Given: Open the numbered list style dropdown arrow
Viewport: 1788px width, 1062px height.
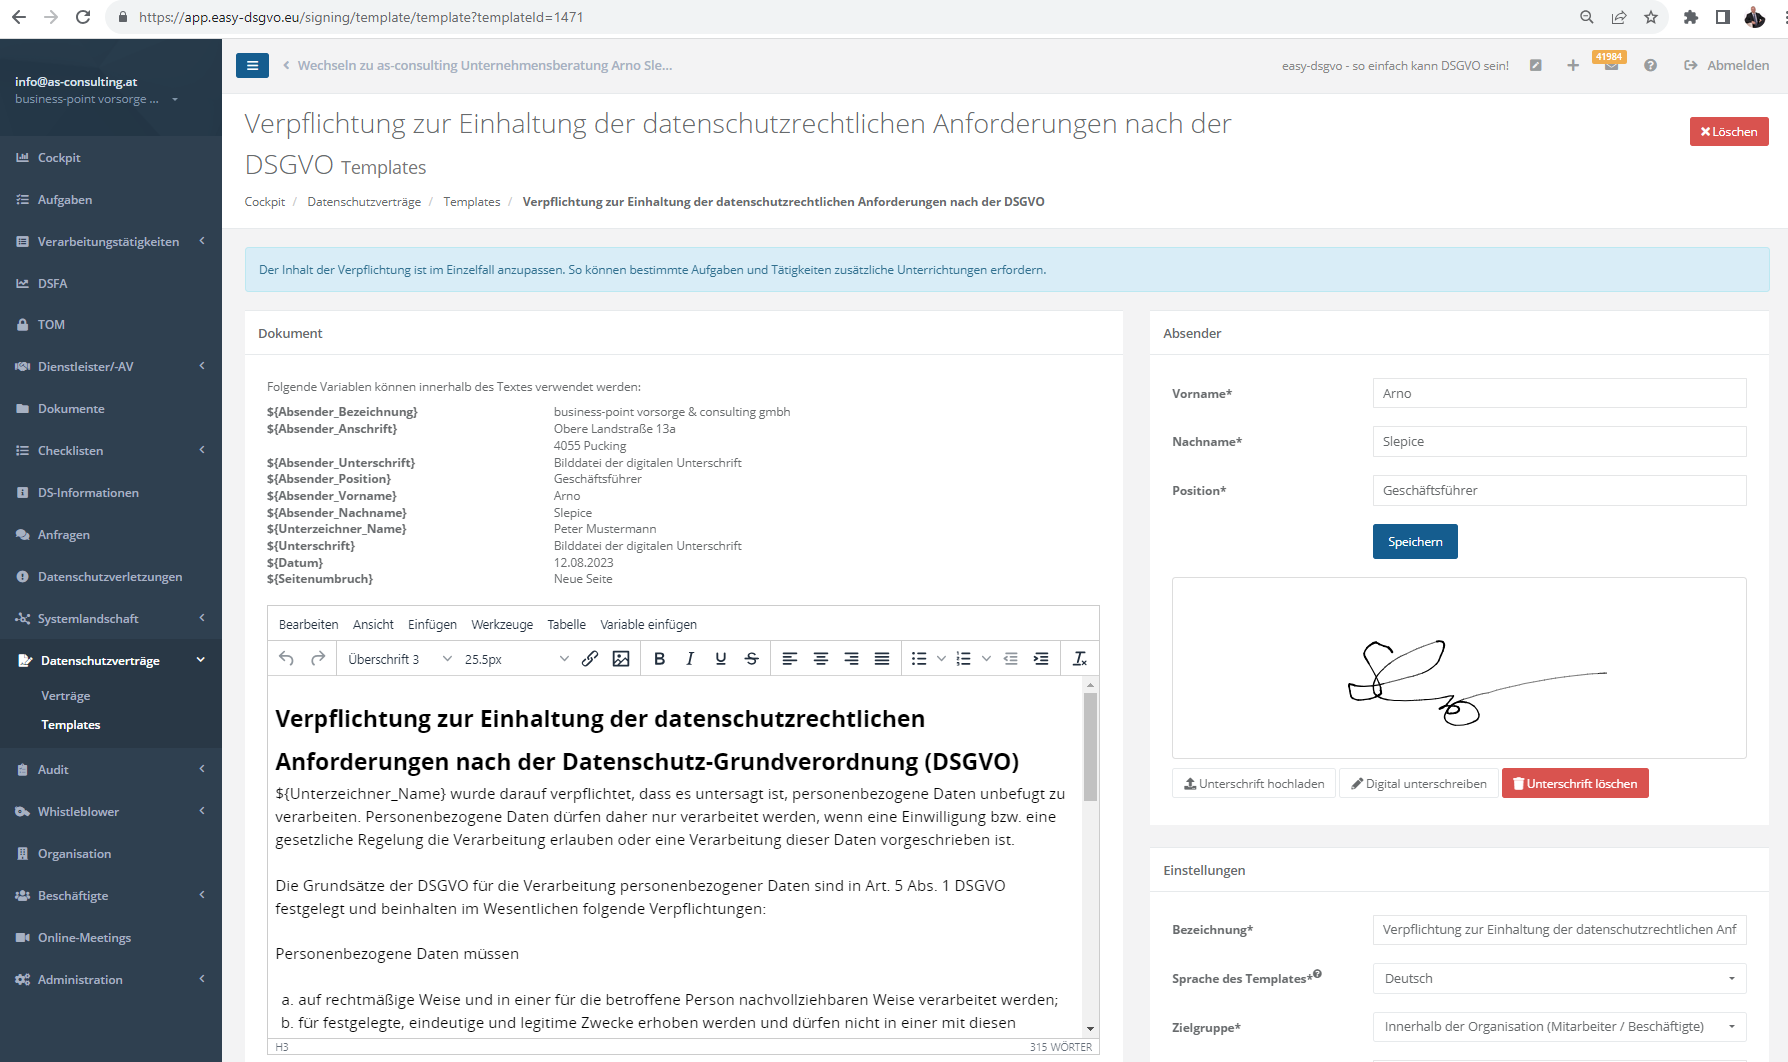Looking at the screenshot, I should click(986, 658).
